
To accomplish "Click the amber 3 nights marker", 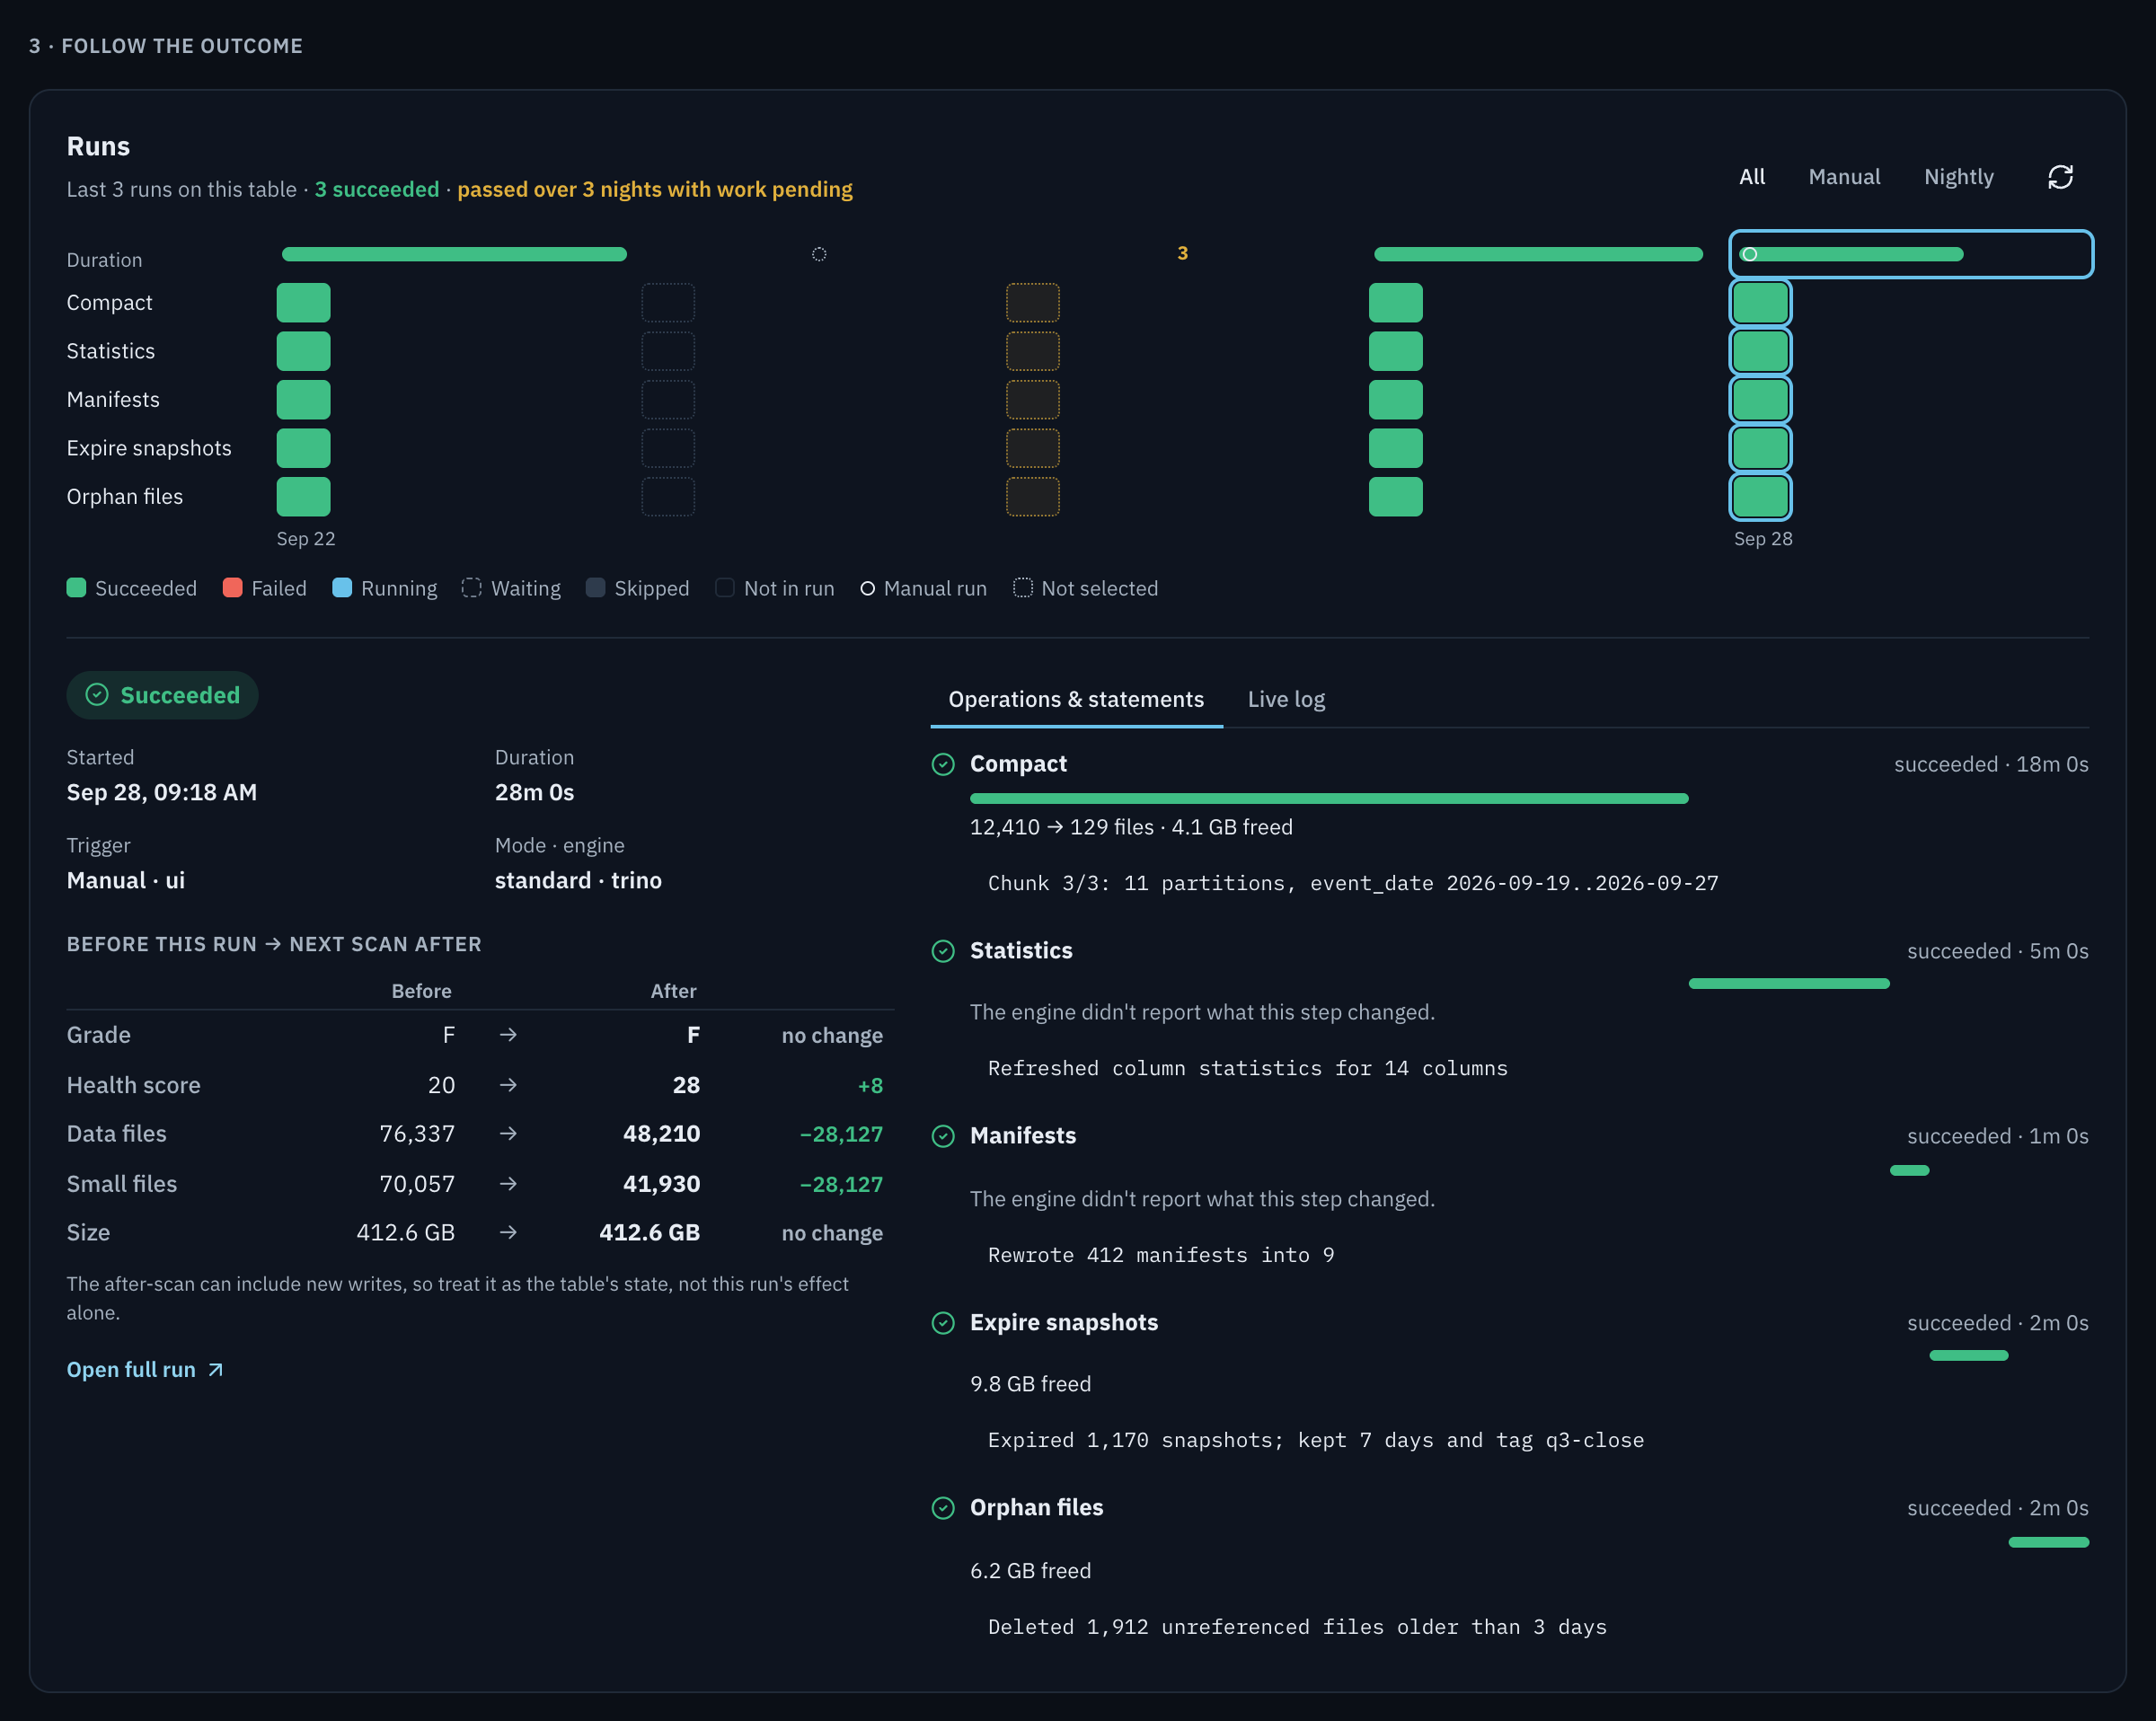I will pos(1182,253).
